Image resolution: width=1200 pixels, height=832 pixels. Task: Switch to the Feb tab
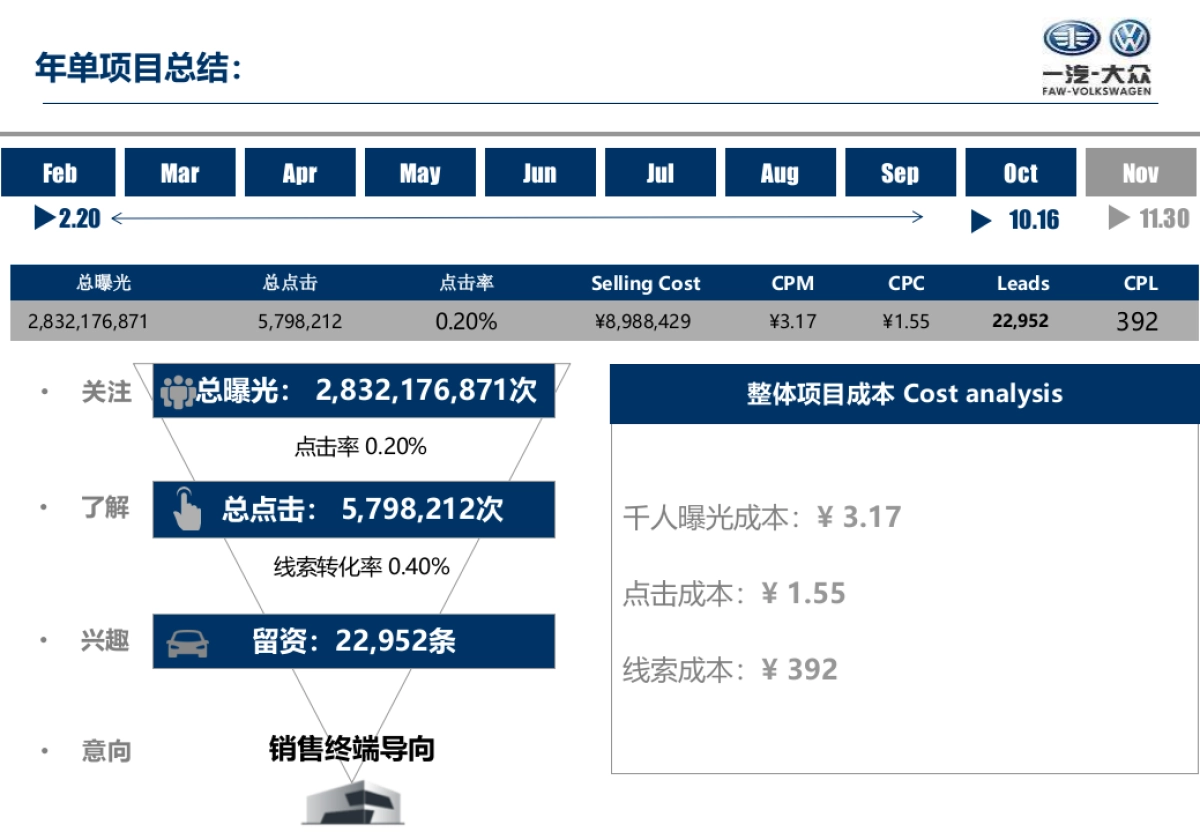coord(59,171)
